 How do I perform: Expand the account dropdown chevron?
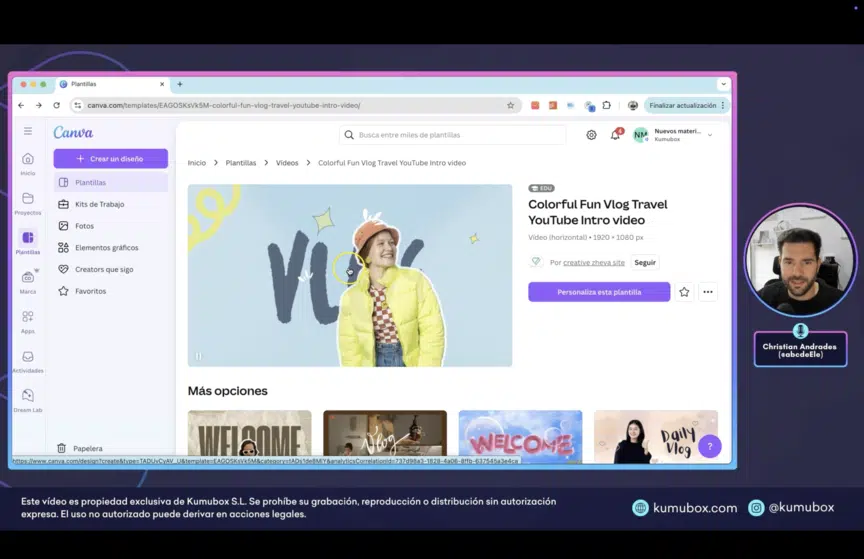tap(710, 135)
